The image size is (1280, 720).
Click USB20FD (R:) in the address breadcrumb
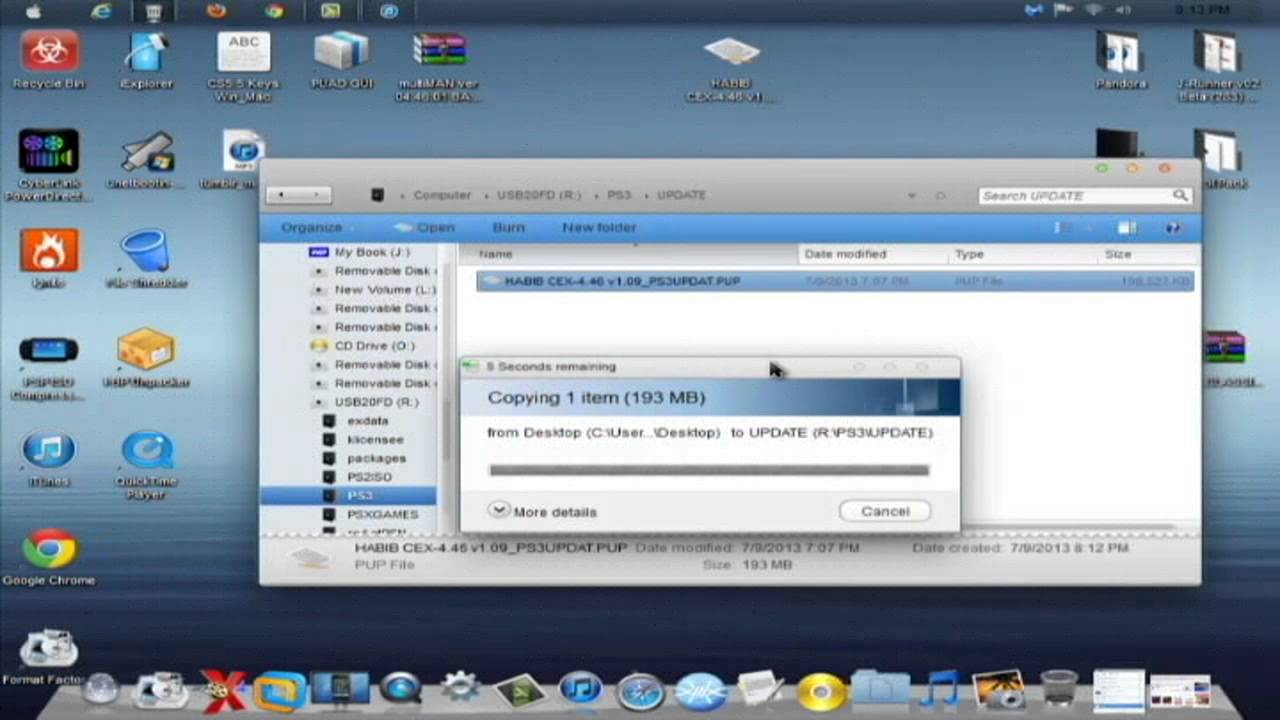pos(539,195)
